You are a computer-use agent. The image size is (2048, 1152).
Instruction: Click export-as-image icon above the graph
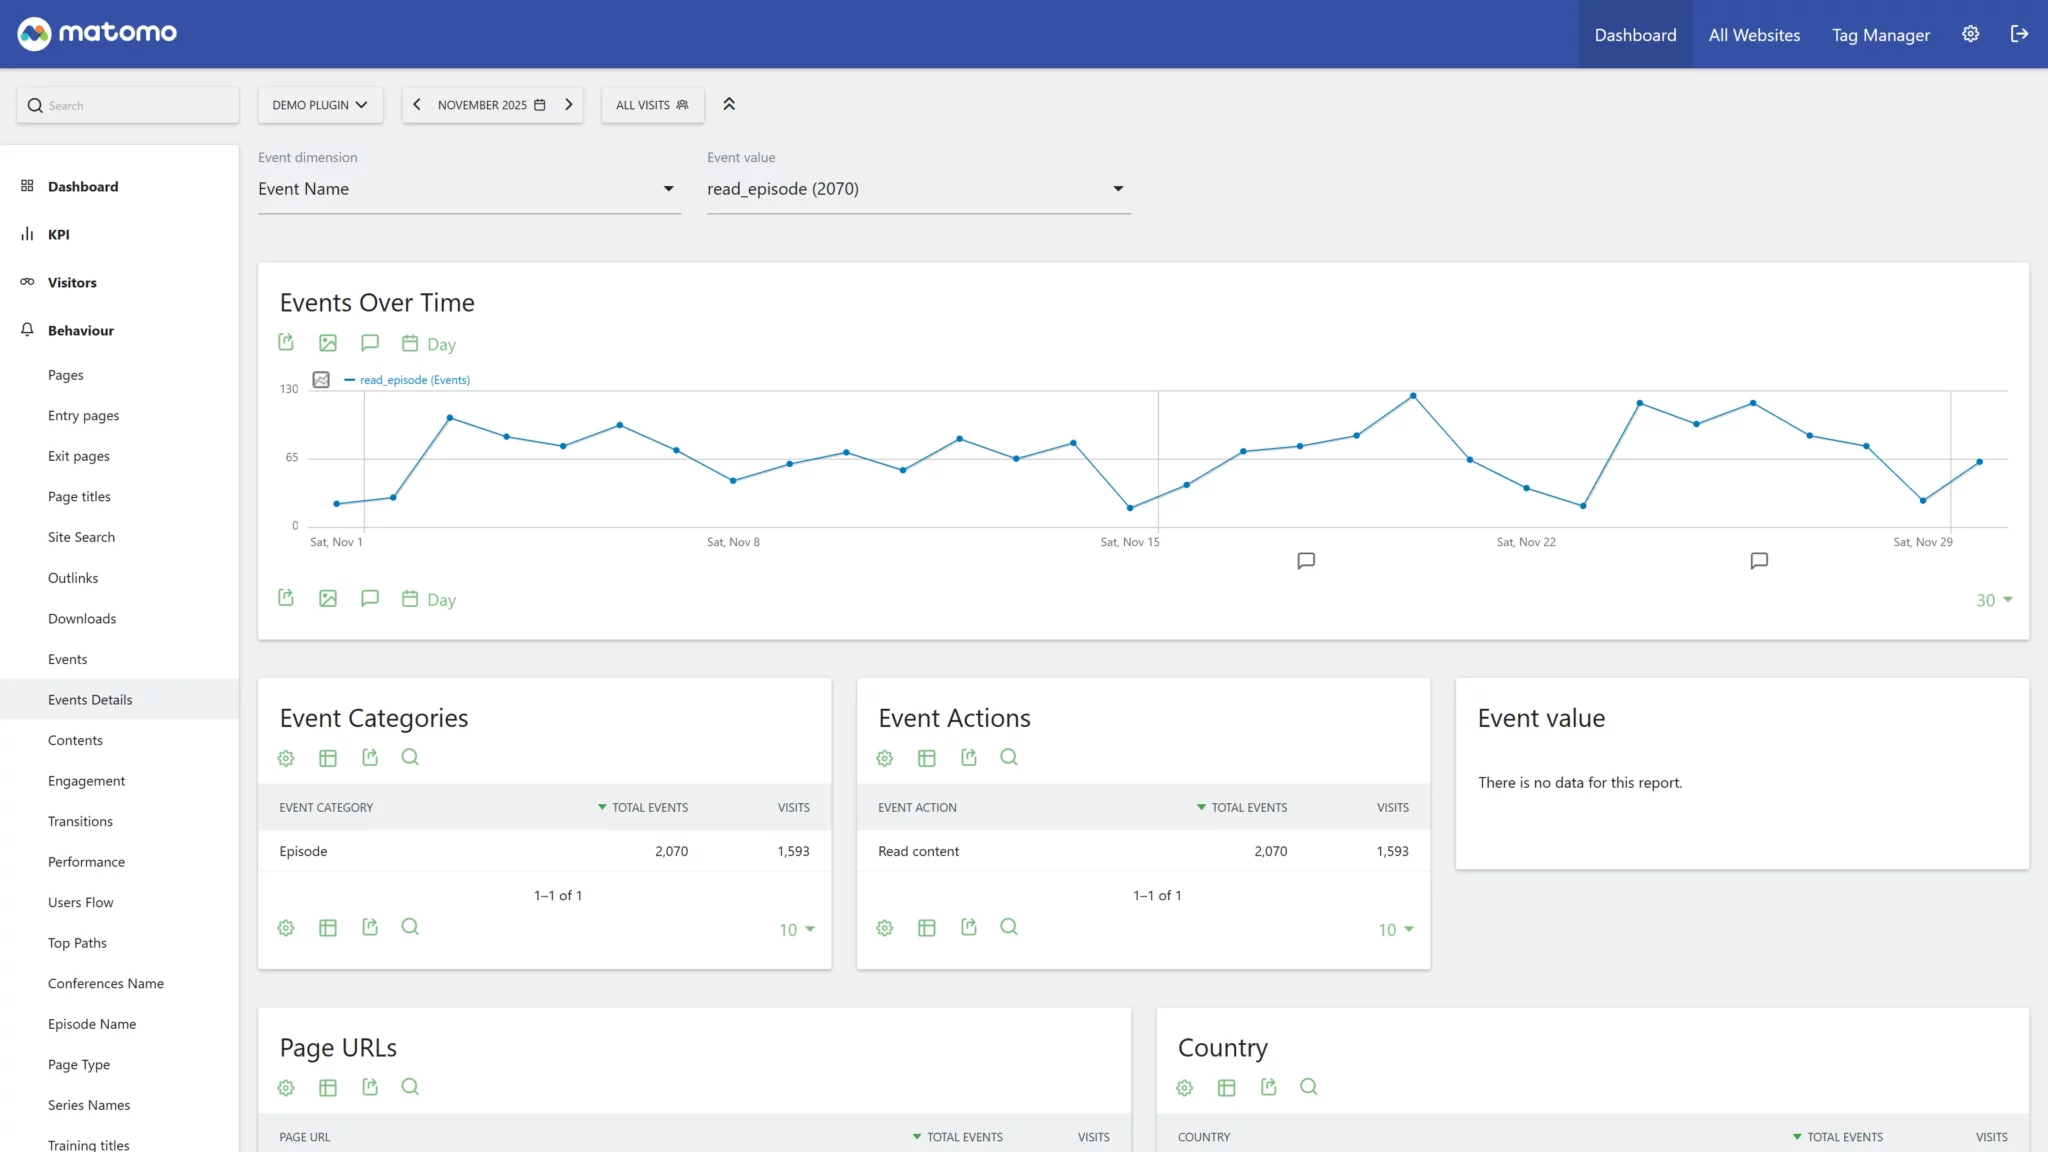pyautogui.click(x=328, y=343)
